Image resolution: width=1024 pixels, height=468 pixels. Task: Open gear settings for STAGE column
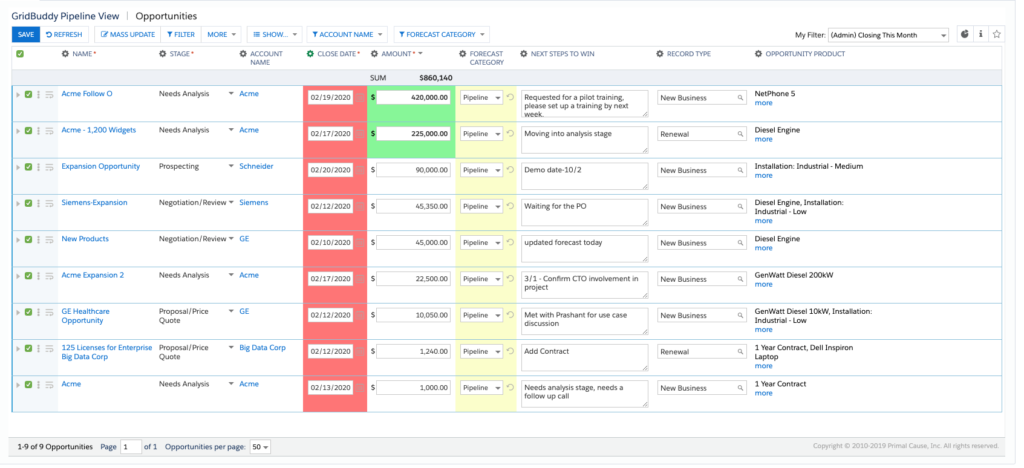pos(163,54)
